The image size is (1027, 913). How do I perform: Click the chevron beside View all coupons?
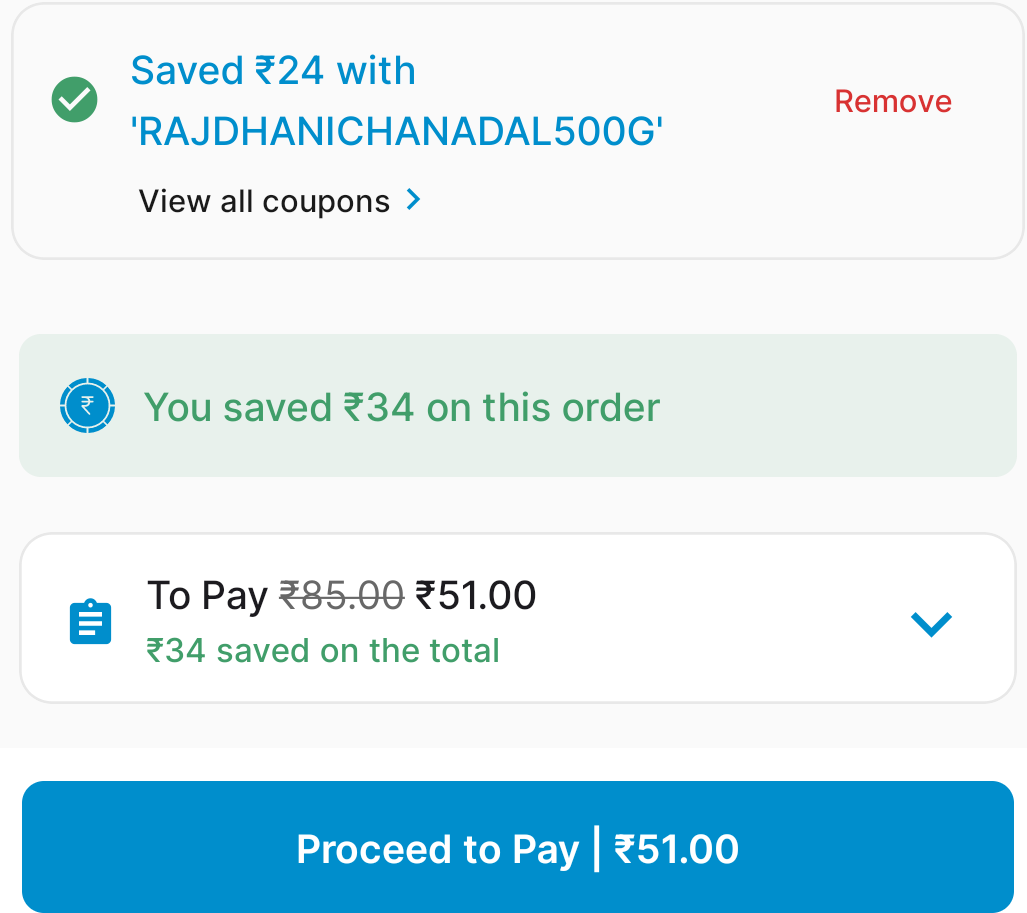(x=413, y=200)
